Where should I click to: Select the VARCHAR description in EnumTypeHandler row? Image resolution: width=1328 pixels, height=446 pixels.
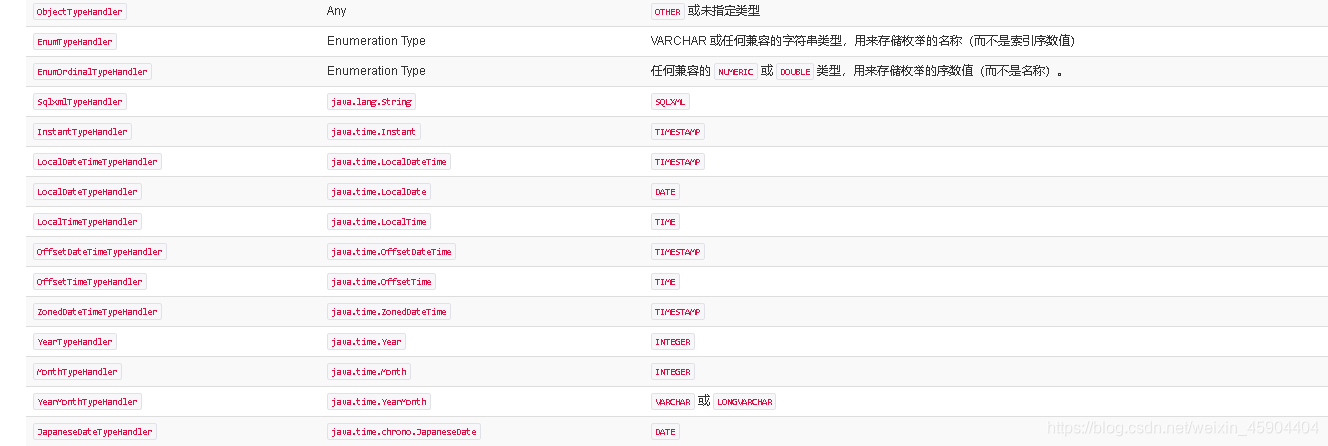pos(863,41)
